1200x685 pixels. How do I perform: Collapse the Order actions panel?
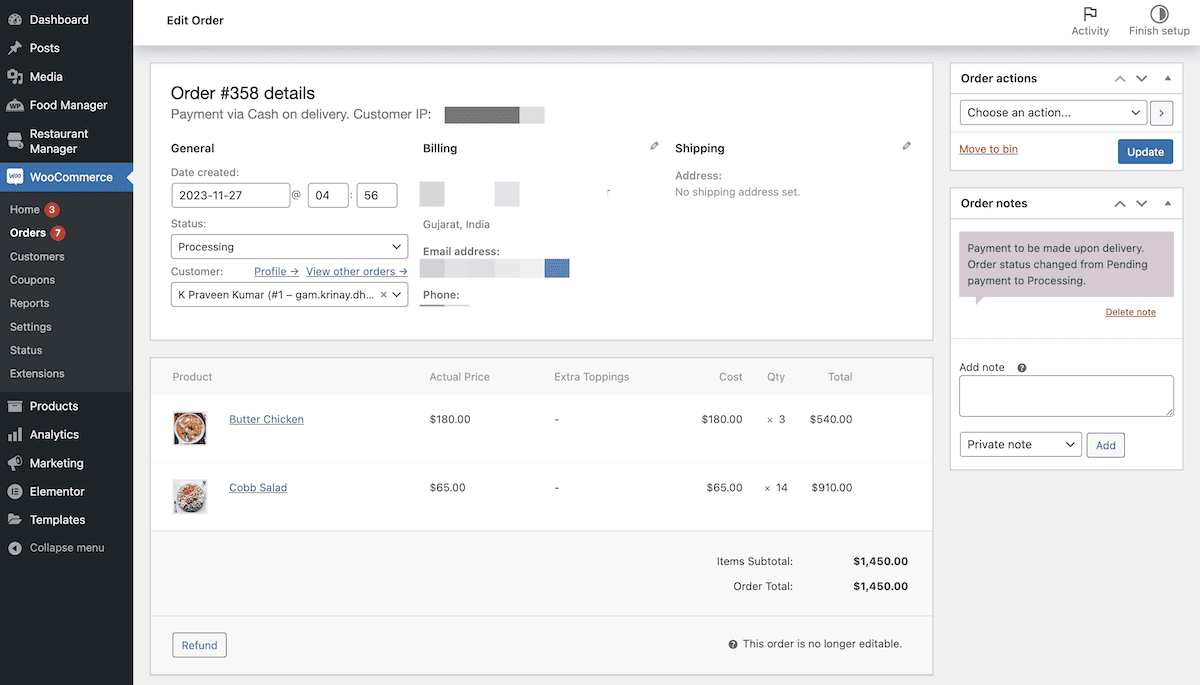point(1168,78)
